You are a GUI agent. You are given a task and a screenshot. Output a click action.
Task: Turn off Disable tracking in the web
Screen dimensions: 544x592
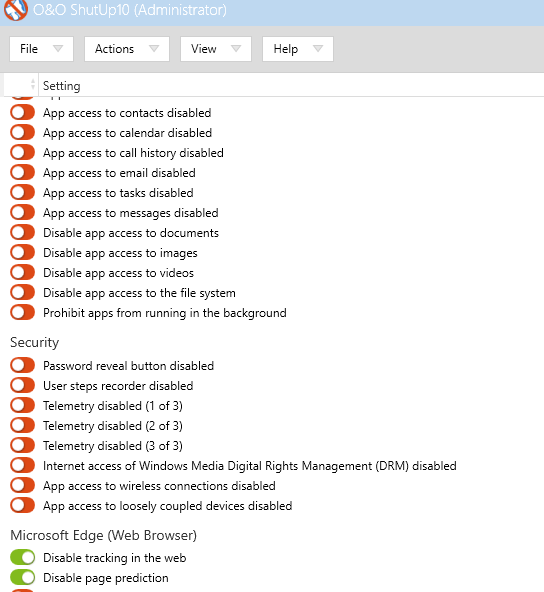click(x=23, y=558)
